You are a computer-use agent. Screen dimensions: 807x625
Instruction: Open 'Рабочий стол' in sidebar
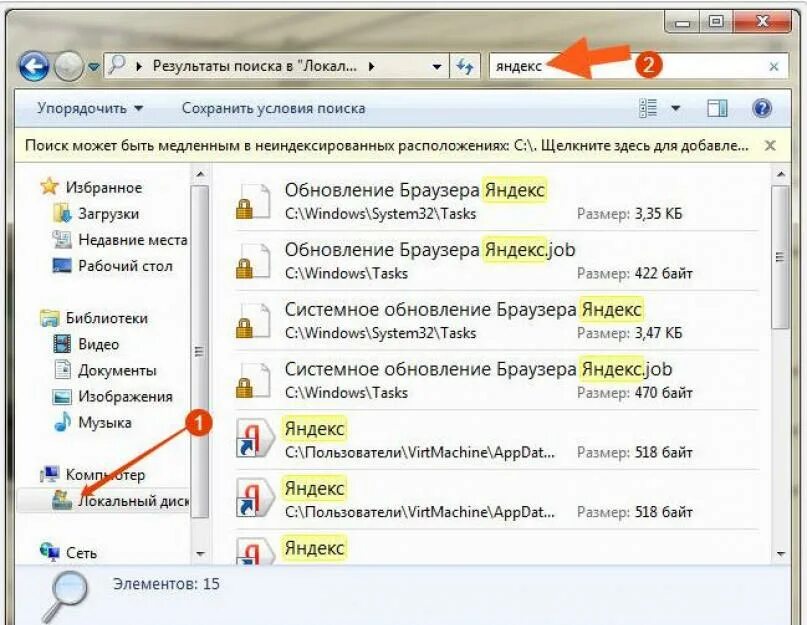point(125,266)
